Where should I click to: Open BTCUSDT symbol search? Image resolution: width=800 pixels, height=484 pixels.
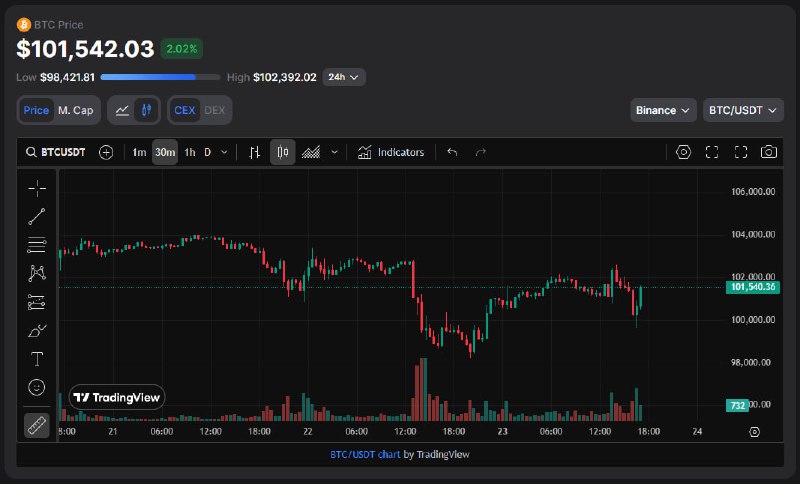coord(56,152)
